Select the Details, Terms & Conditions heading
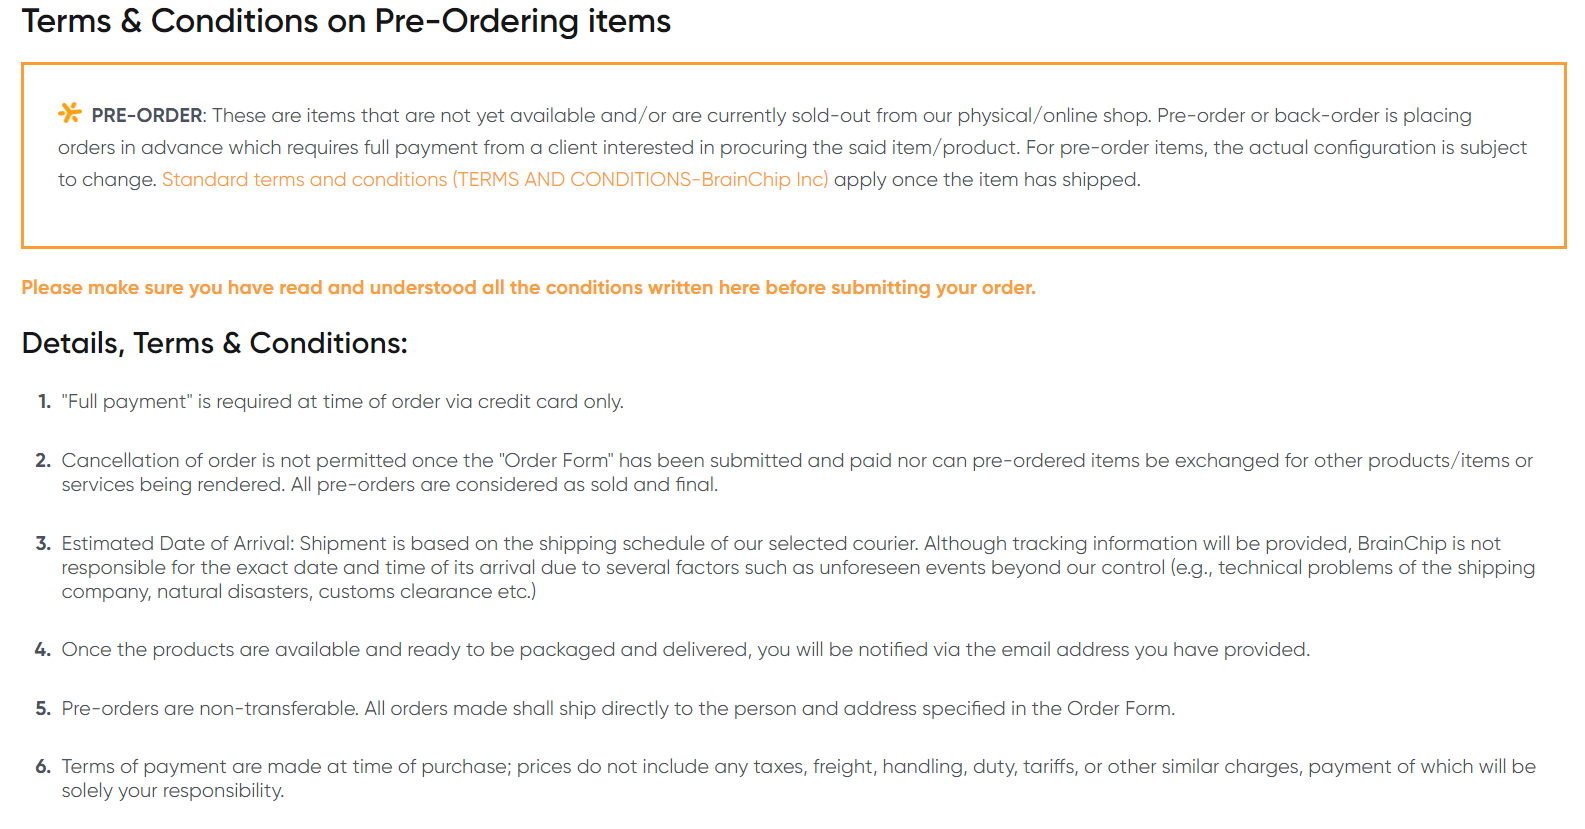 pos(214,343)
